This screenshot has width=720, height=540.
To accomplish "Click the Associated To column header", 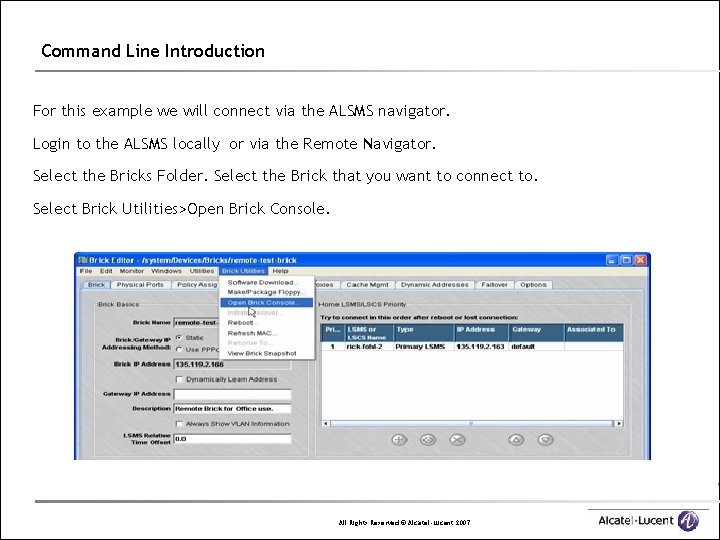I will click(x=594, y=333).
